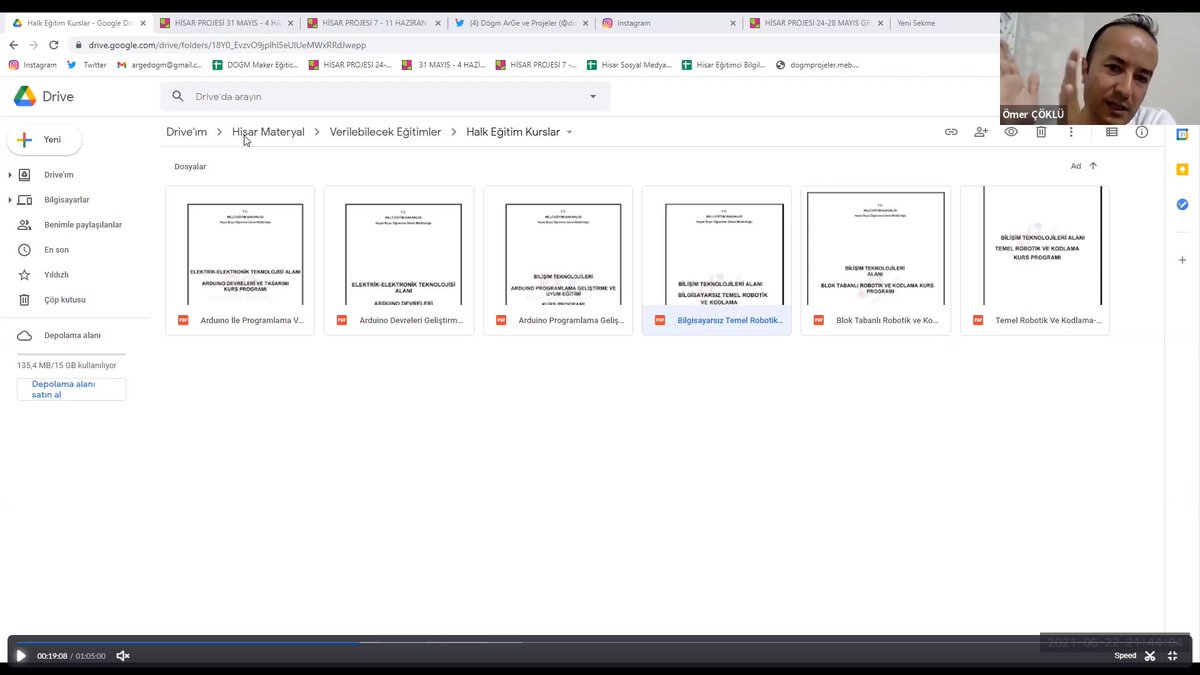Open Yıldızlı starred items

click(x=56, y=275)
